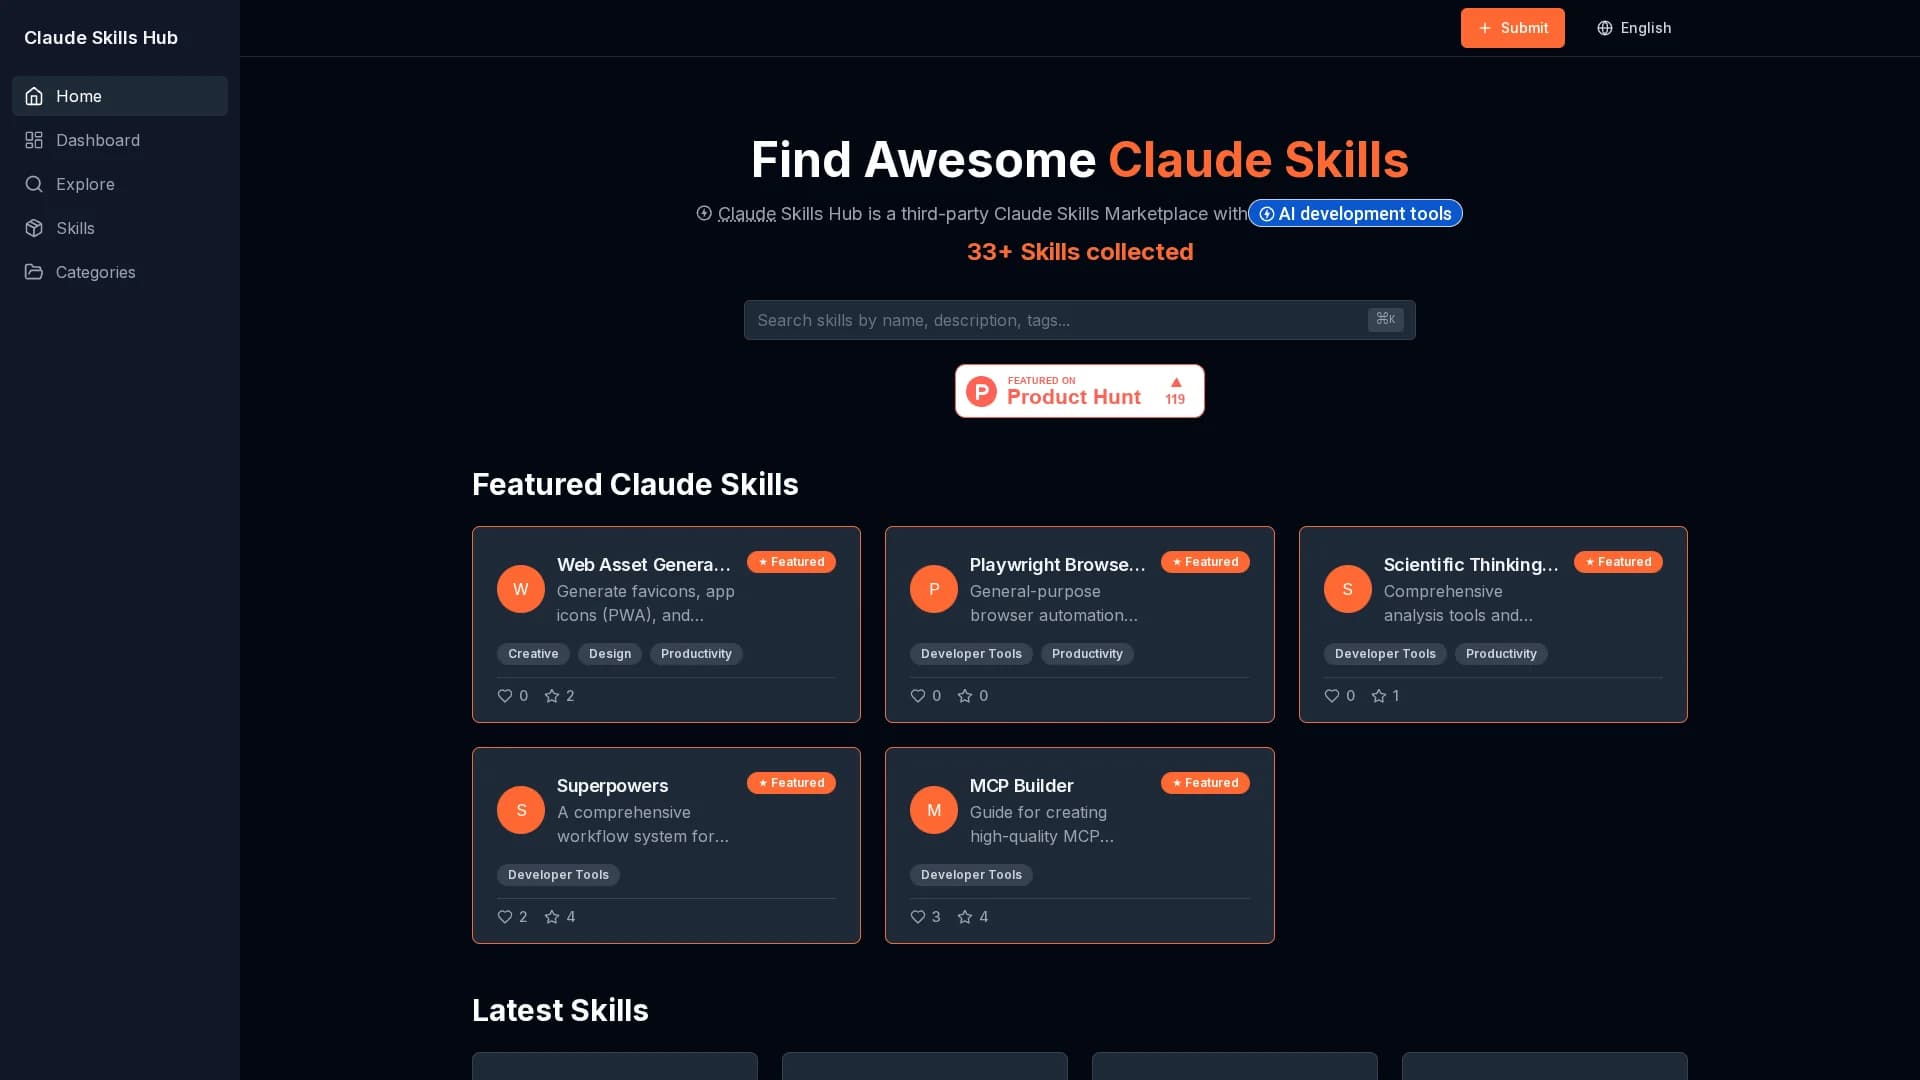
Task: Click Developer Tools tag on Scientific Thinking card
Action: (1385, 654)
